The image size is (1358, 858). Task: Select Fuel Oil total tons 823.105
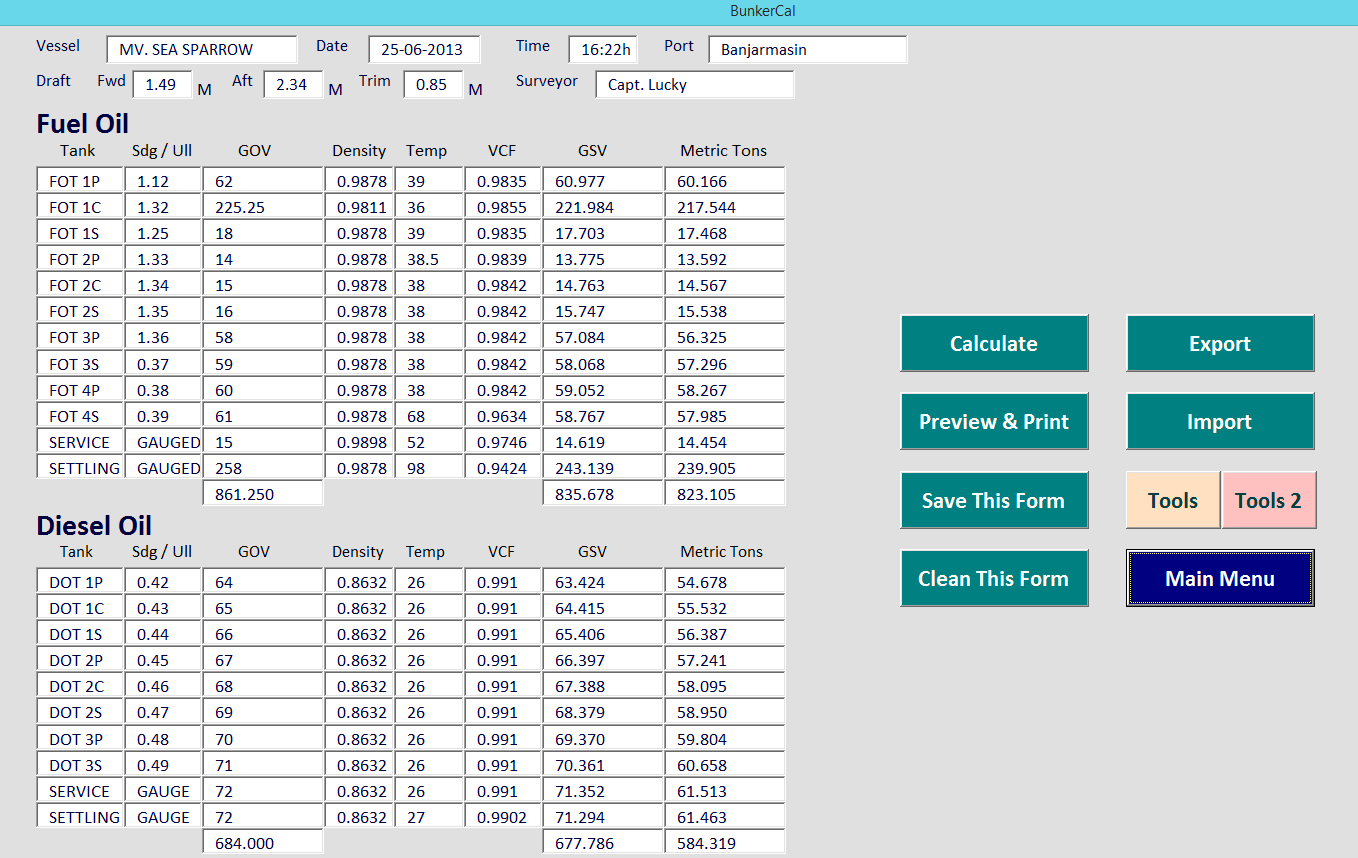tap(725, 494)
